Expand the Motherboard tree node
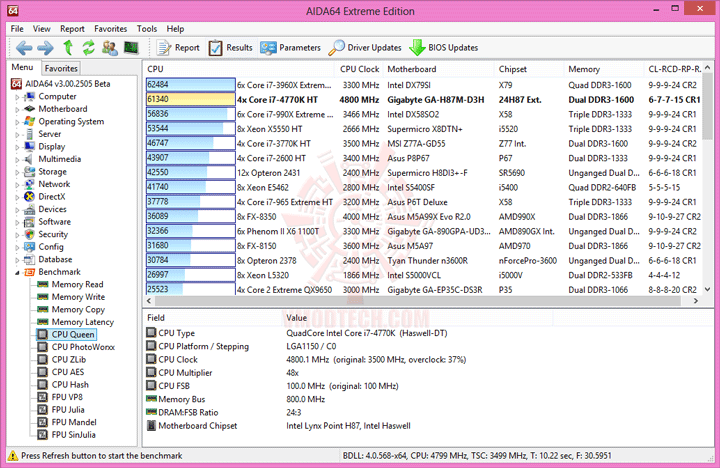 (x=17, y=109)
